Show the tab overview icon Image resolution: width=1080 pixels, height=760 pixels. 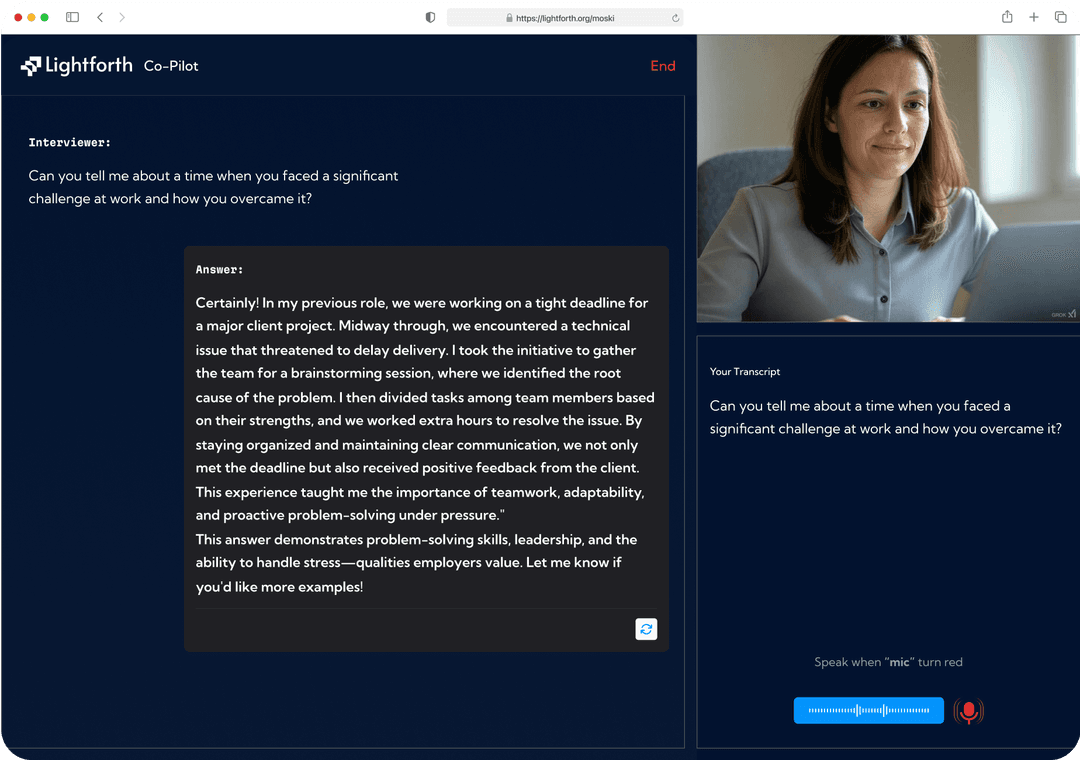pos(1060,17)
